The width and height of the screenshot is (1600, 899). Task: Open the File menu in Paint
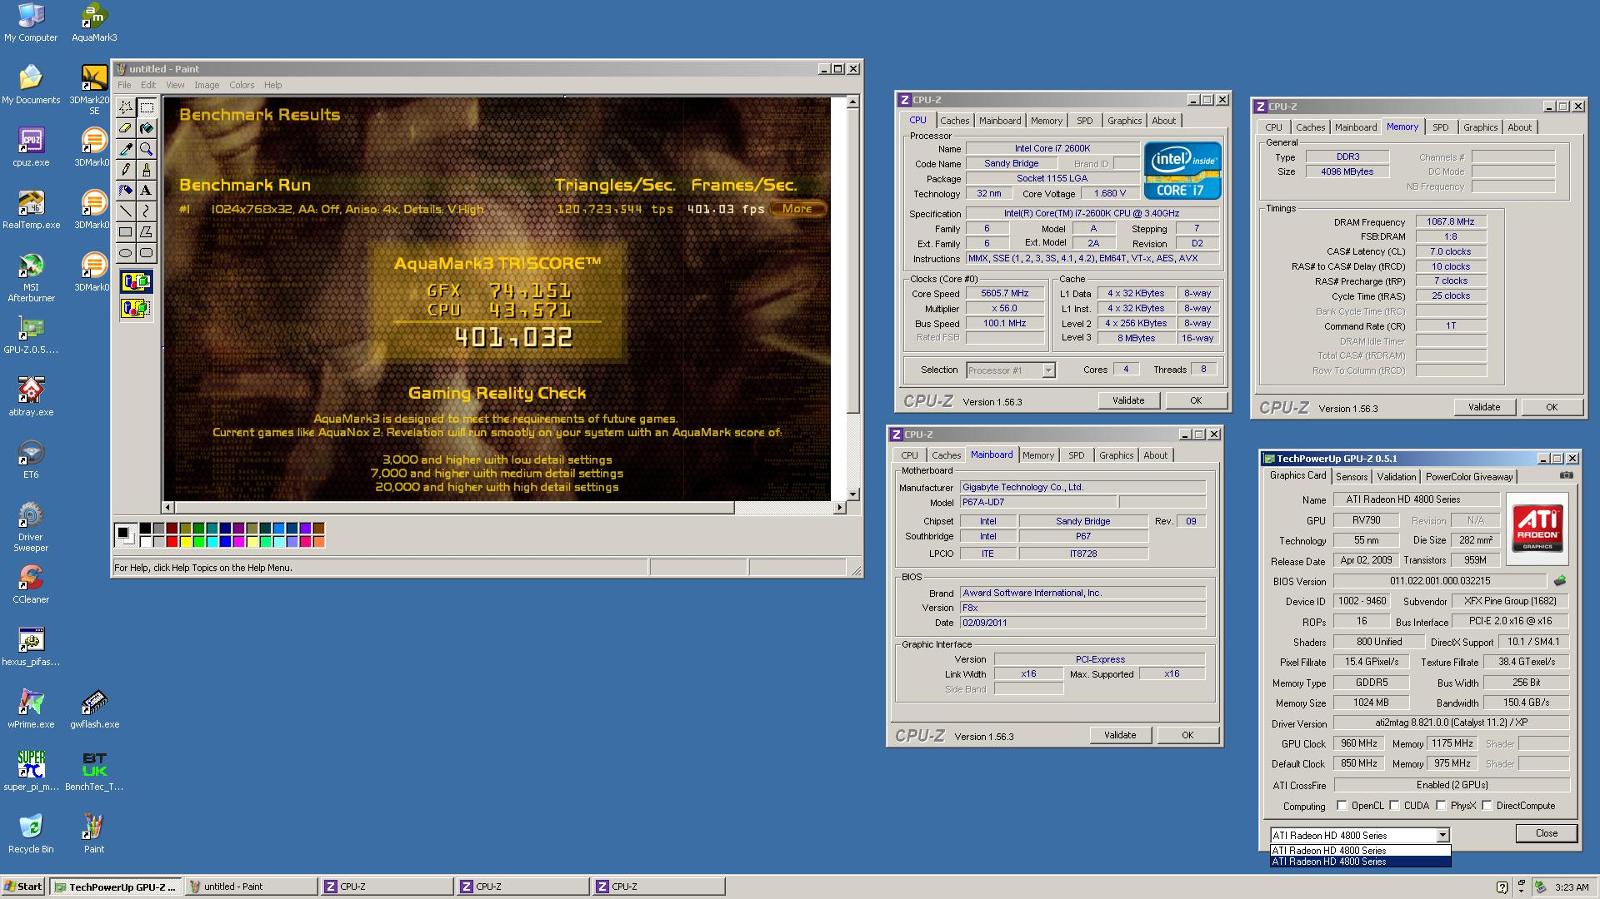click(x=124, y=85)
